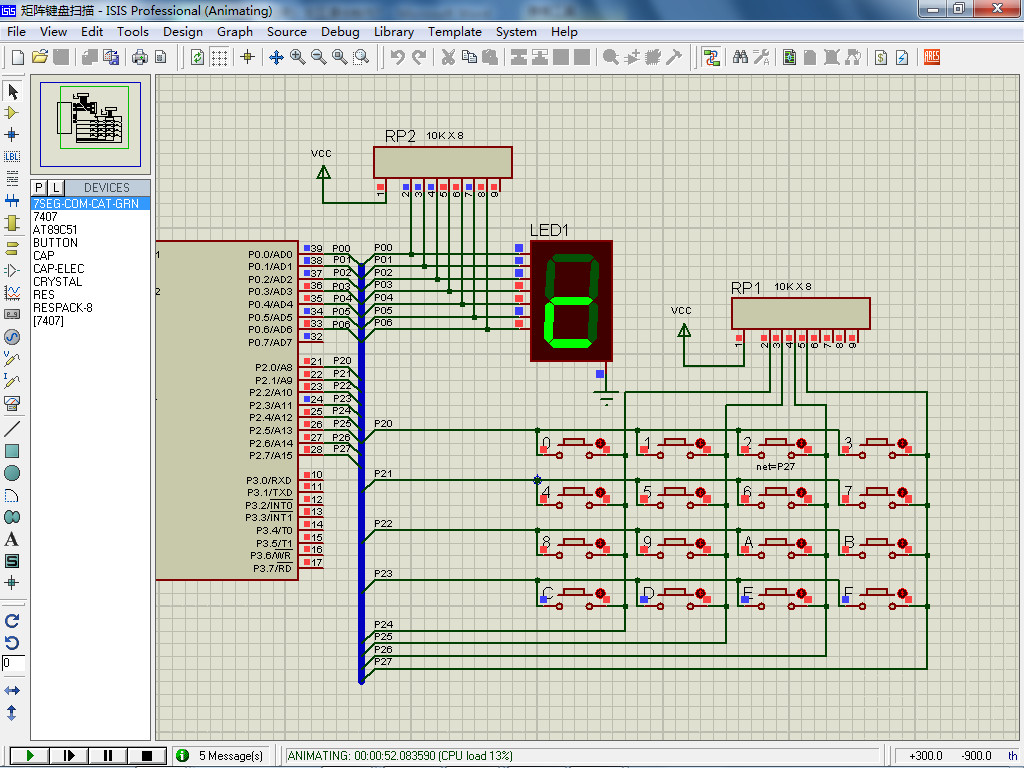Open the 5 Message(s) simulation log
Screen dimensions: 1024x768
(x=222, y=756)
